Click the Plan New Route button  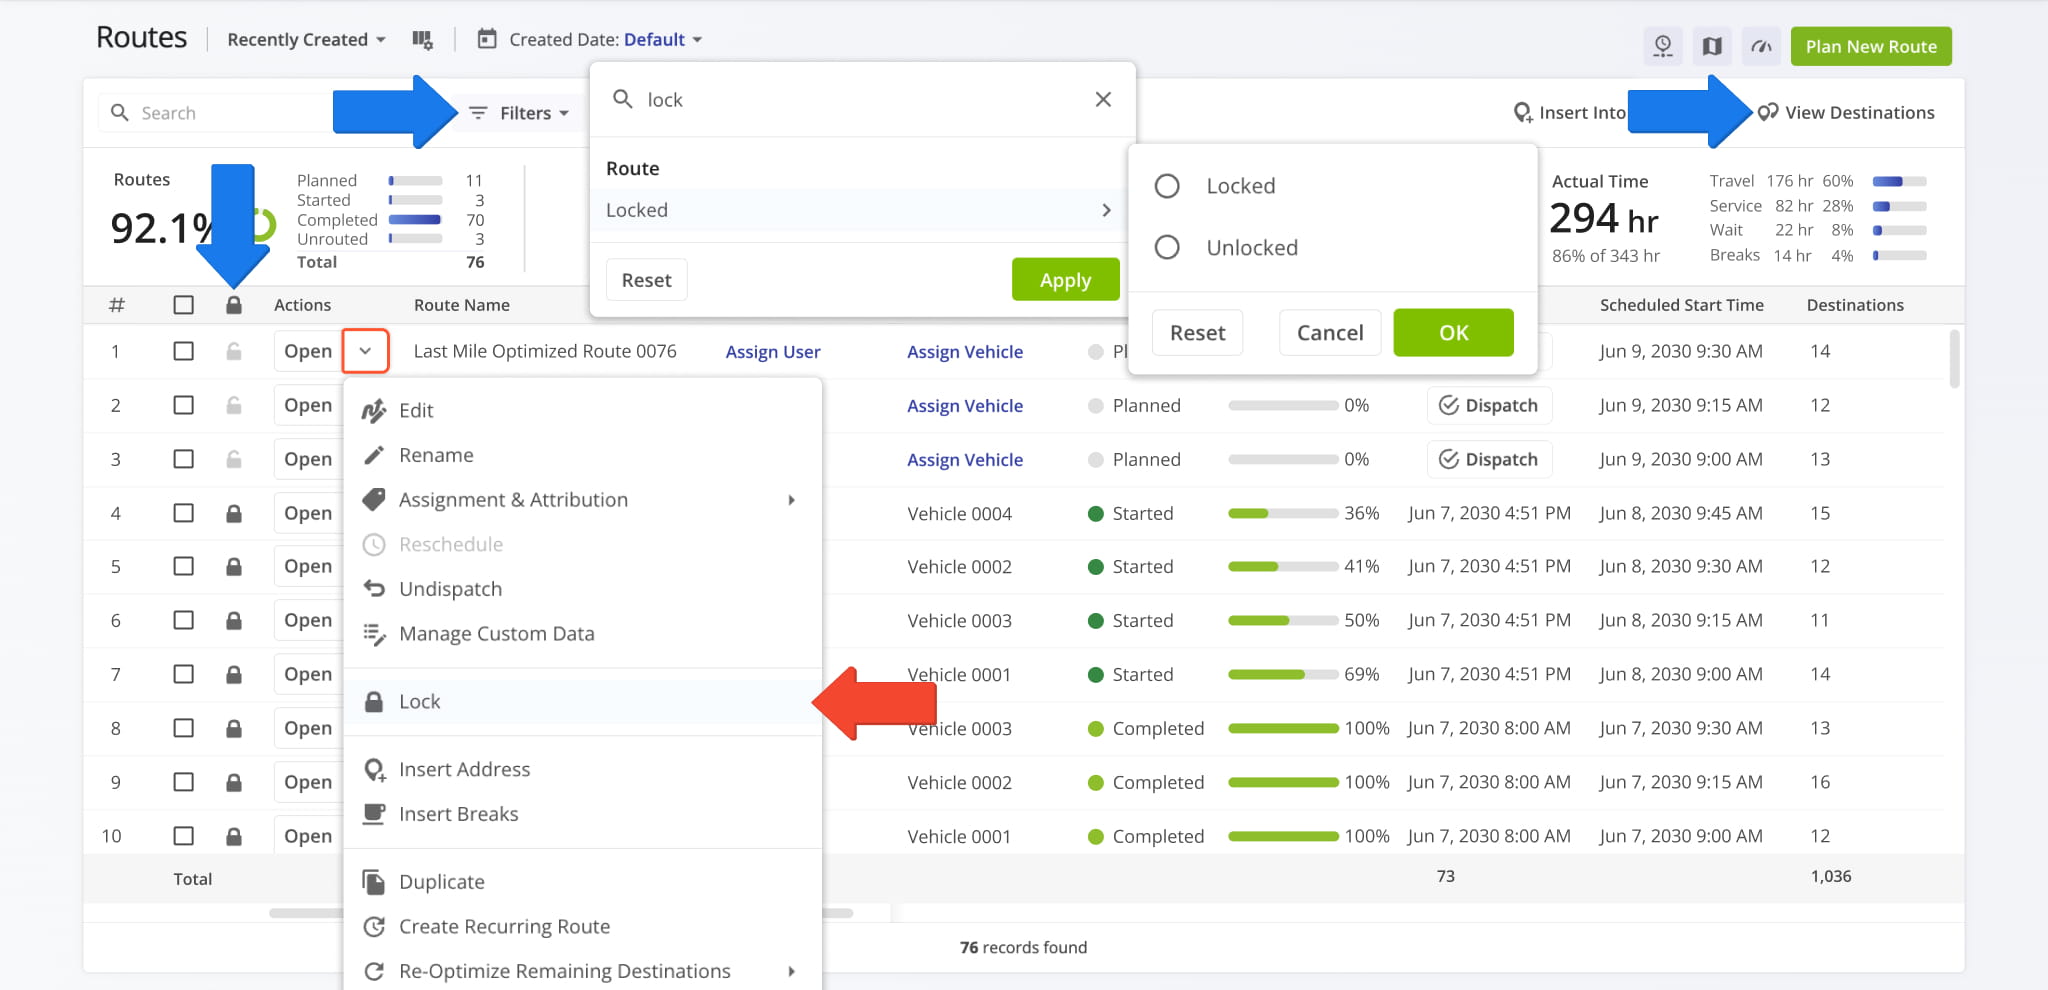coord(1871,46)
